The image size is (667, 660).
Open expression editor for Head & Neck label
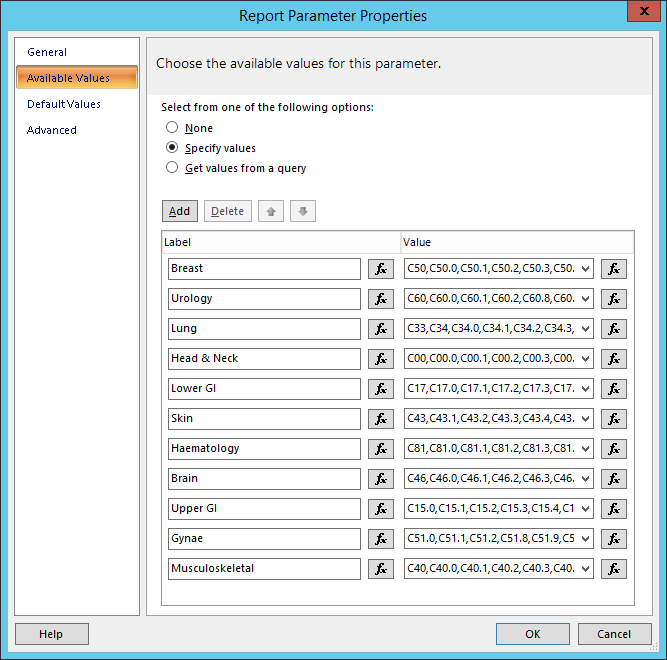[381, 359]
